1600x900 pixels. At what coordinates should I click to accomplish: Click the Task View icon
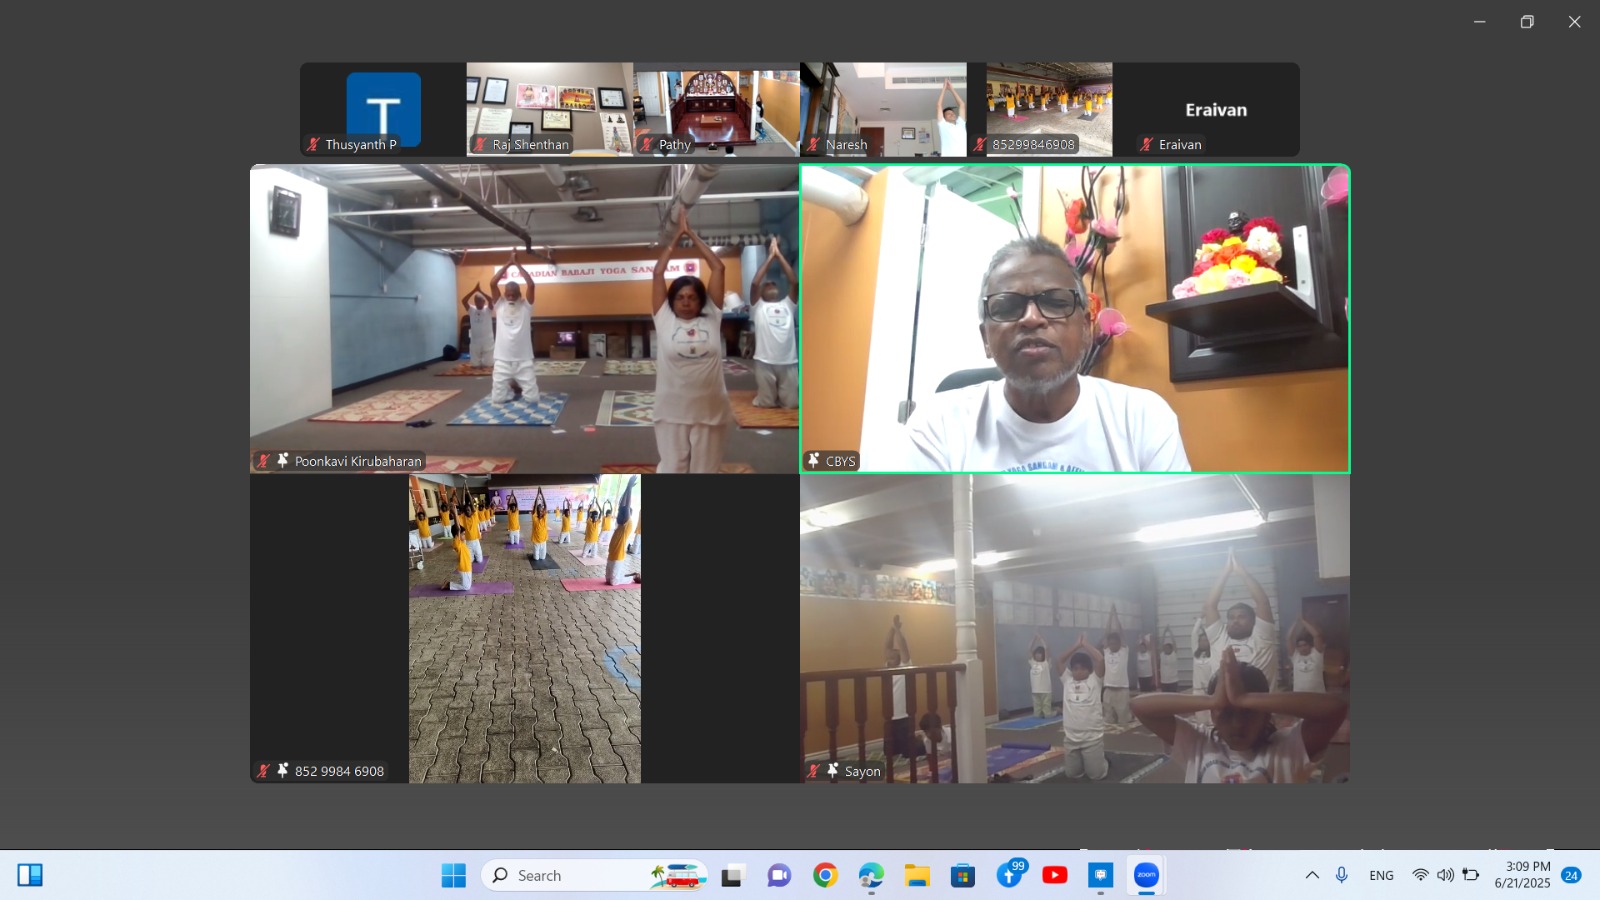click(733, 876)
